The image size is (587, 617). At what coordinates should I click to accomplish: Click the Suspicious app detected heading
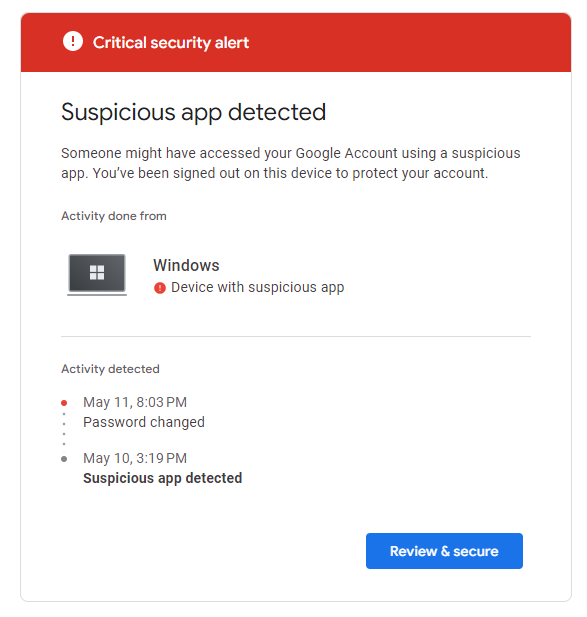pos(194,112)
